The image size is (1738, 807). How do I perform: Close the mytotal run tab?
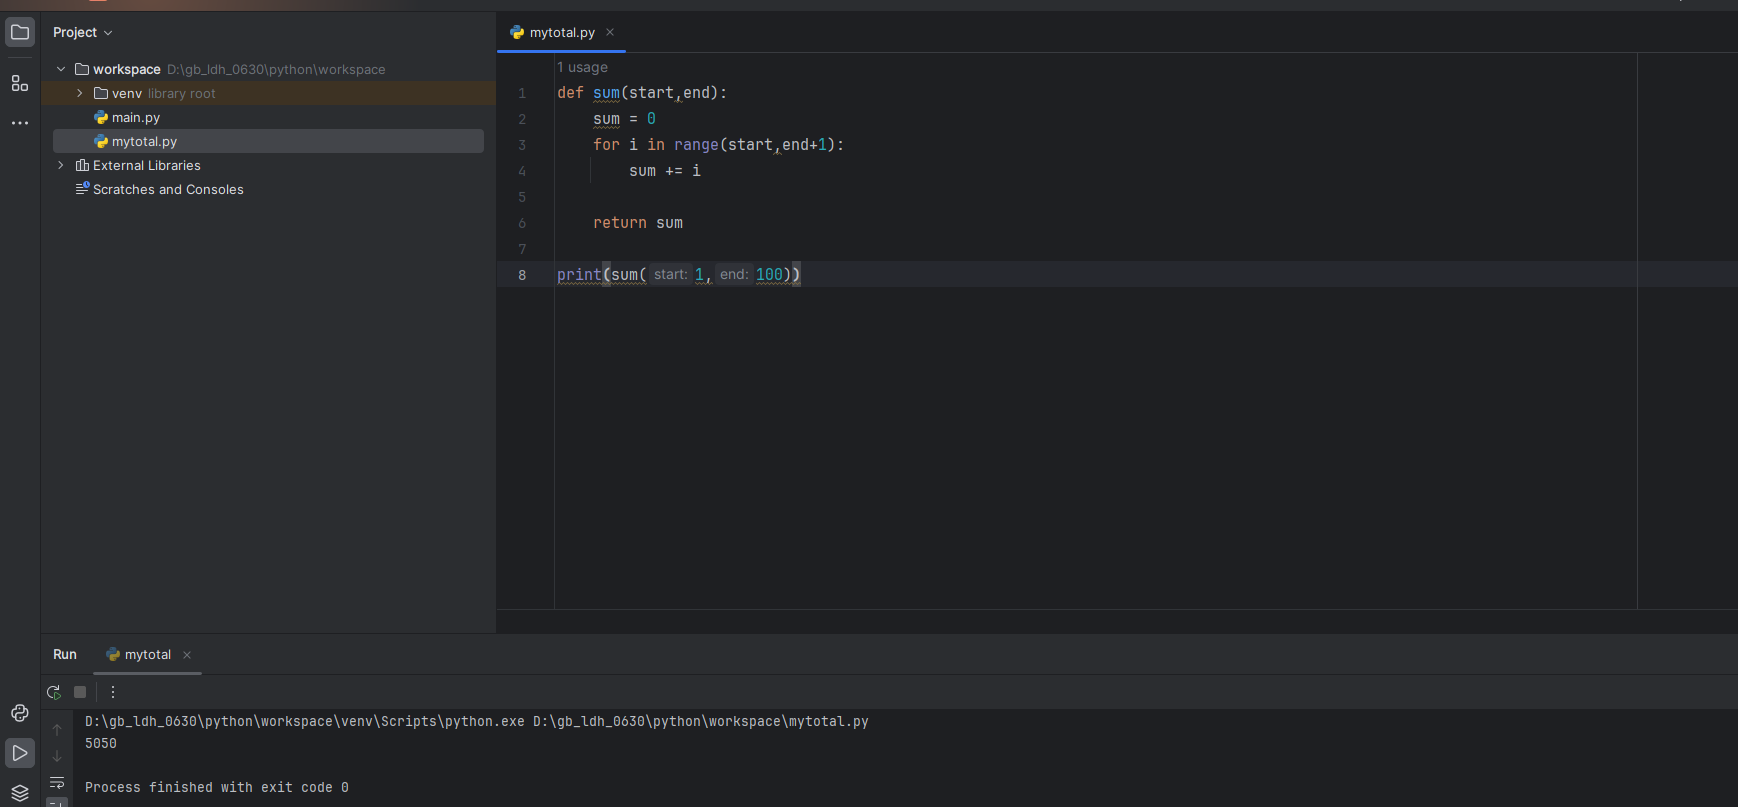click(187, 655)
